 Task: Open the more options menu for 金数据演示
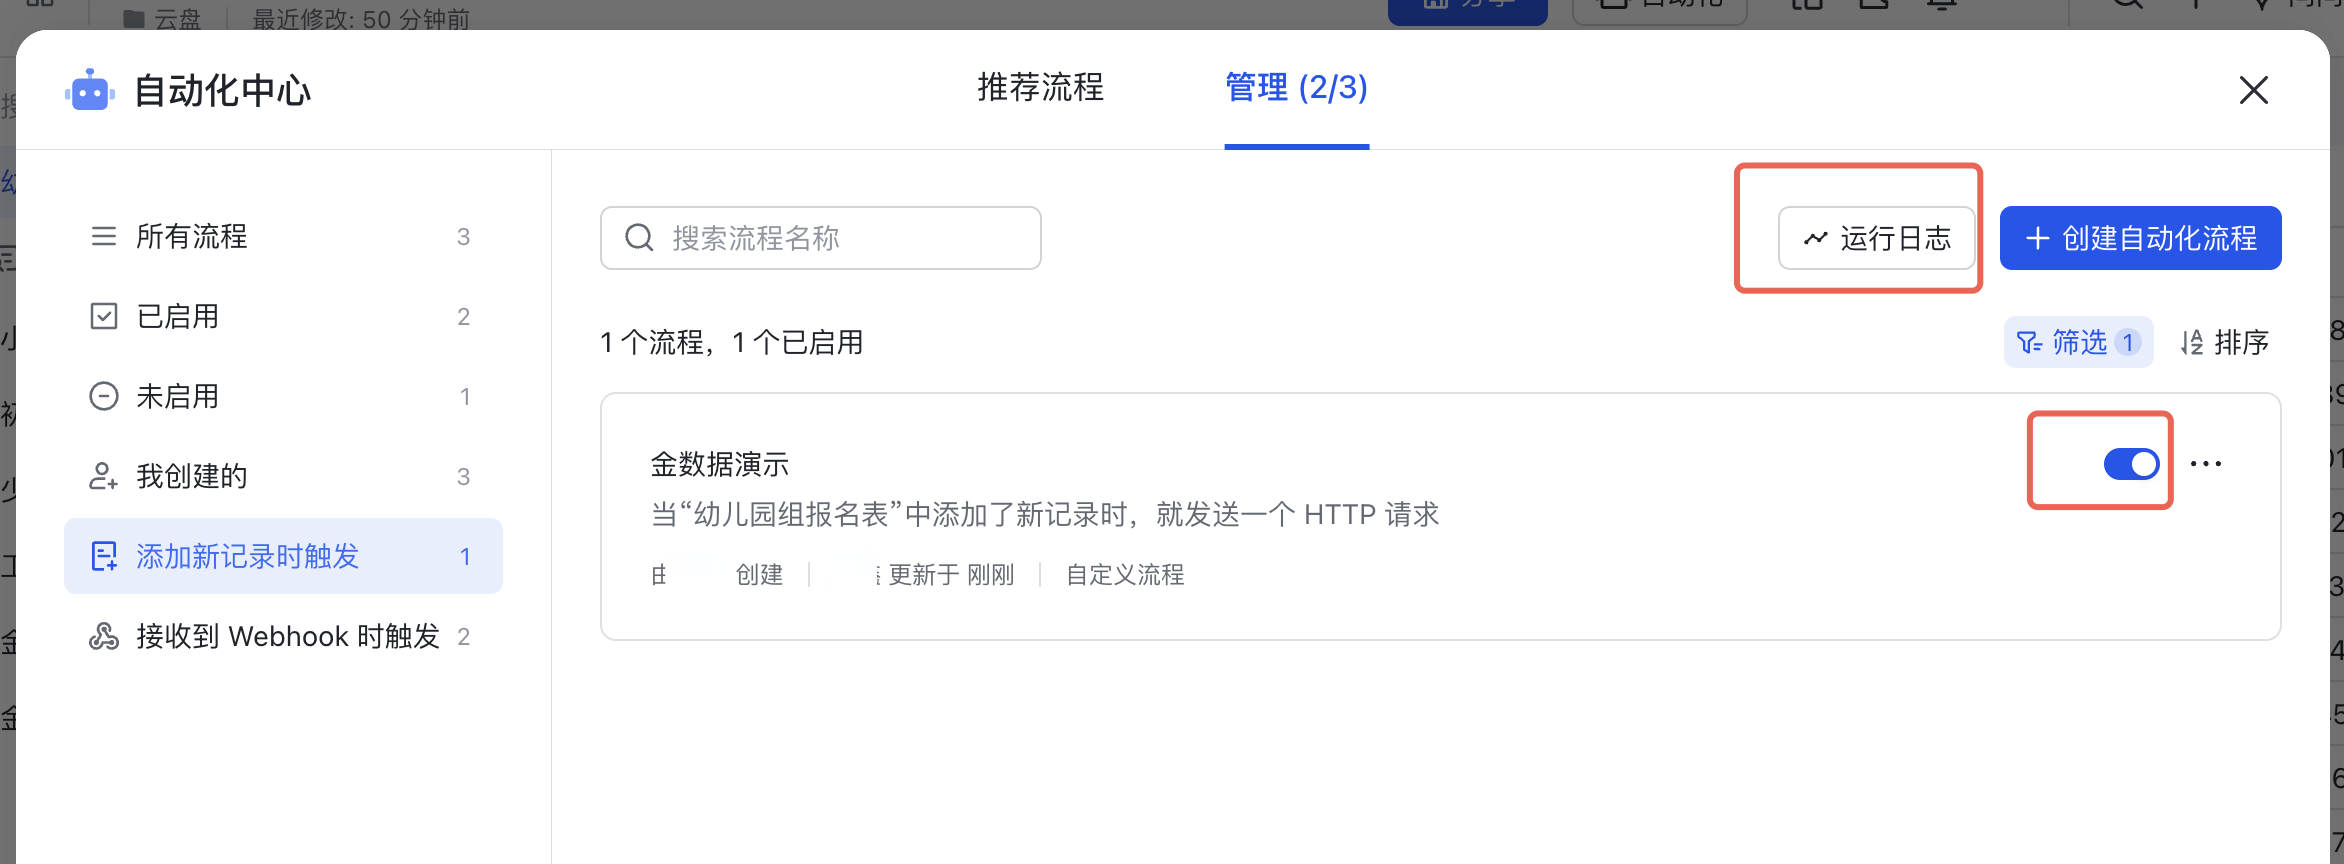click(x=2205, y=464)
